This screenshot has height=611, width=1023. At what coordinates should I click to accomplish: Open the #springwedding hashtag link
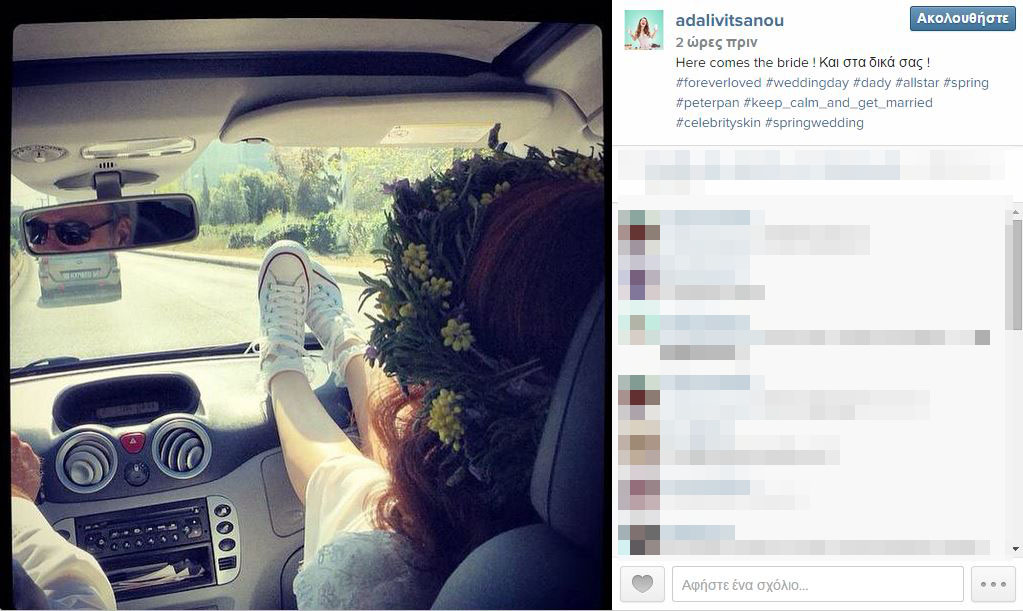[814, 123]
